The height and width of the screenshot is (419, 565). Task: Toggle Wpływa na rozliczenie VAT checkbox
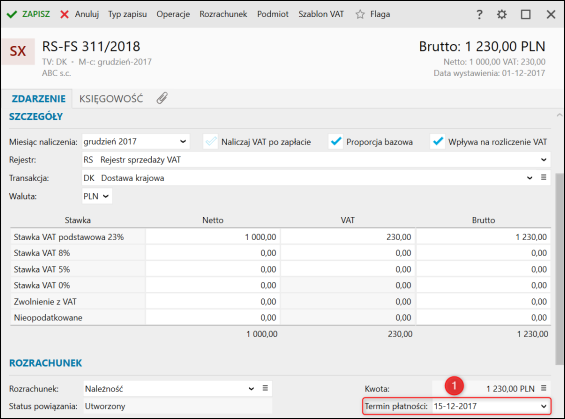tap(437, 142)
